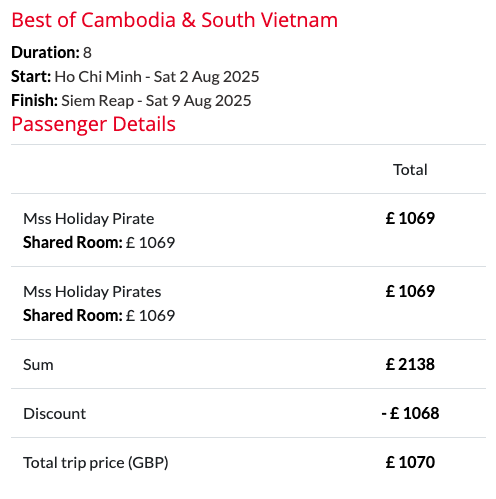Click the Start label
This screenshot has width=496, height=499.
coord(31,76)
